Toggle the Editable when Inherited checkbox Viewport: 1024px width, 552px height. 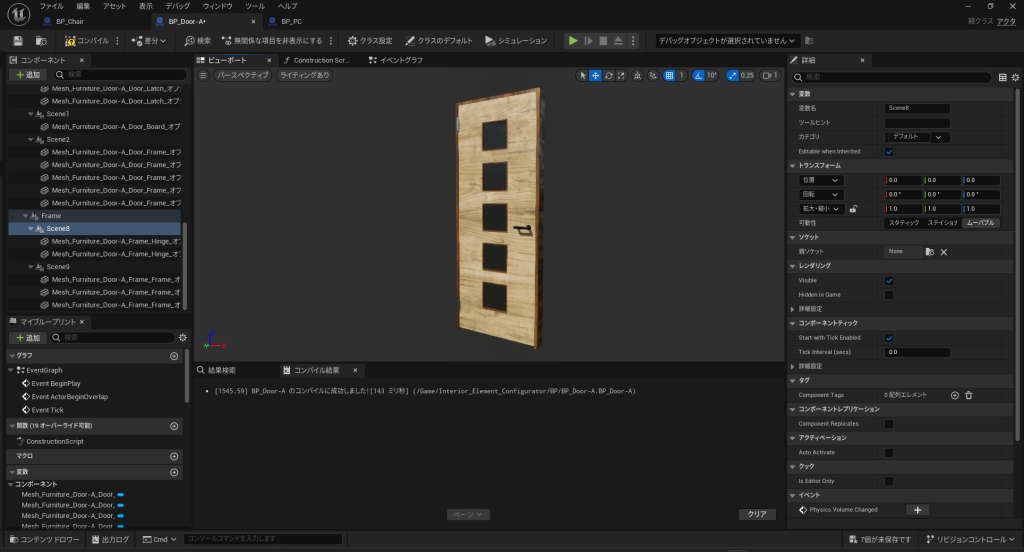click(x=889, y=151)
